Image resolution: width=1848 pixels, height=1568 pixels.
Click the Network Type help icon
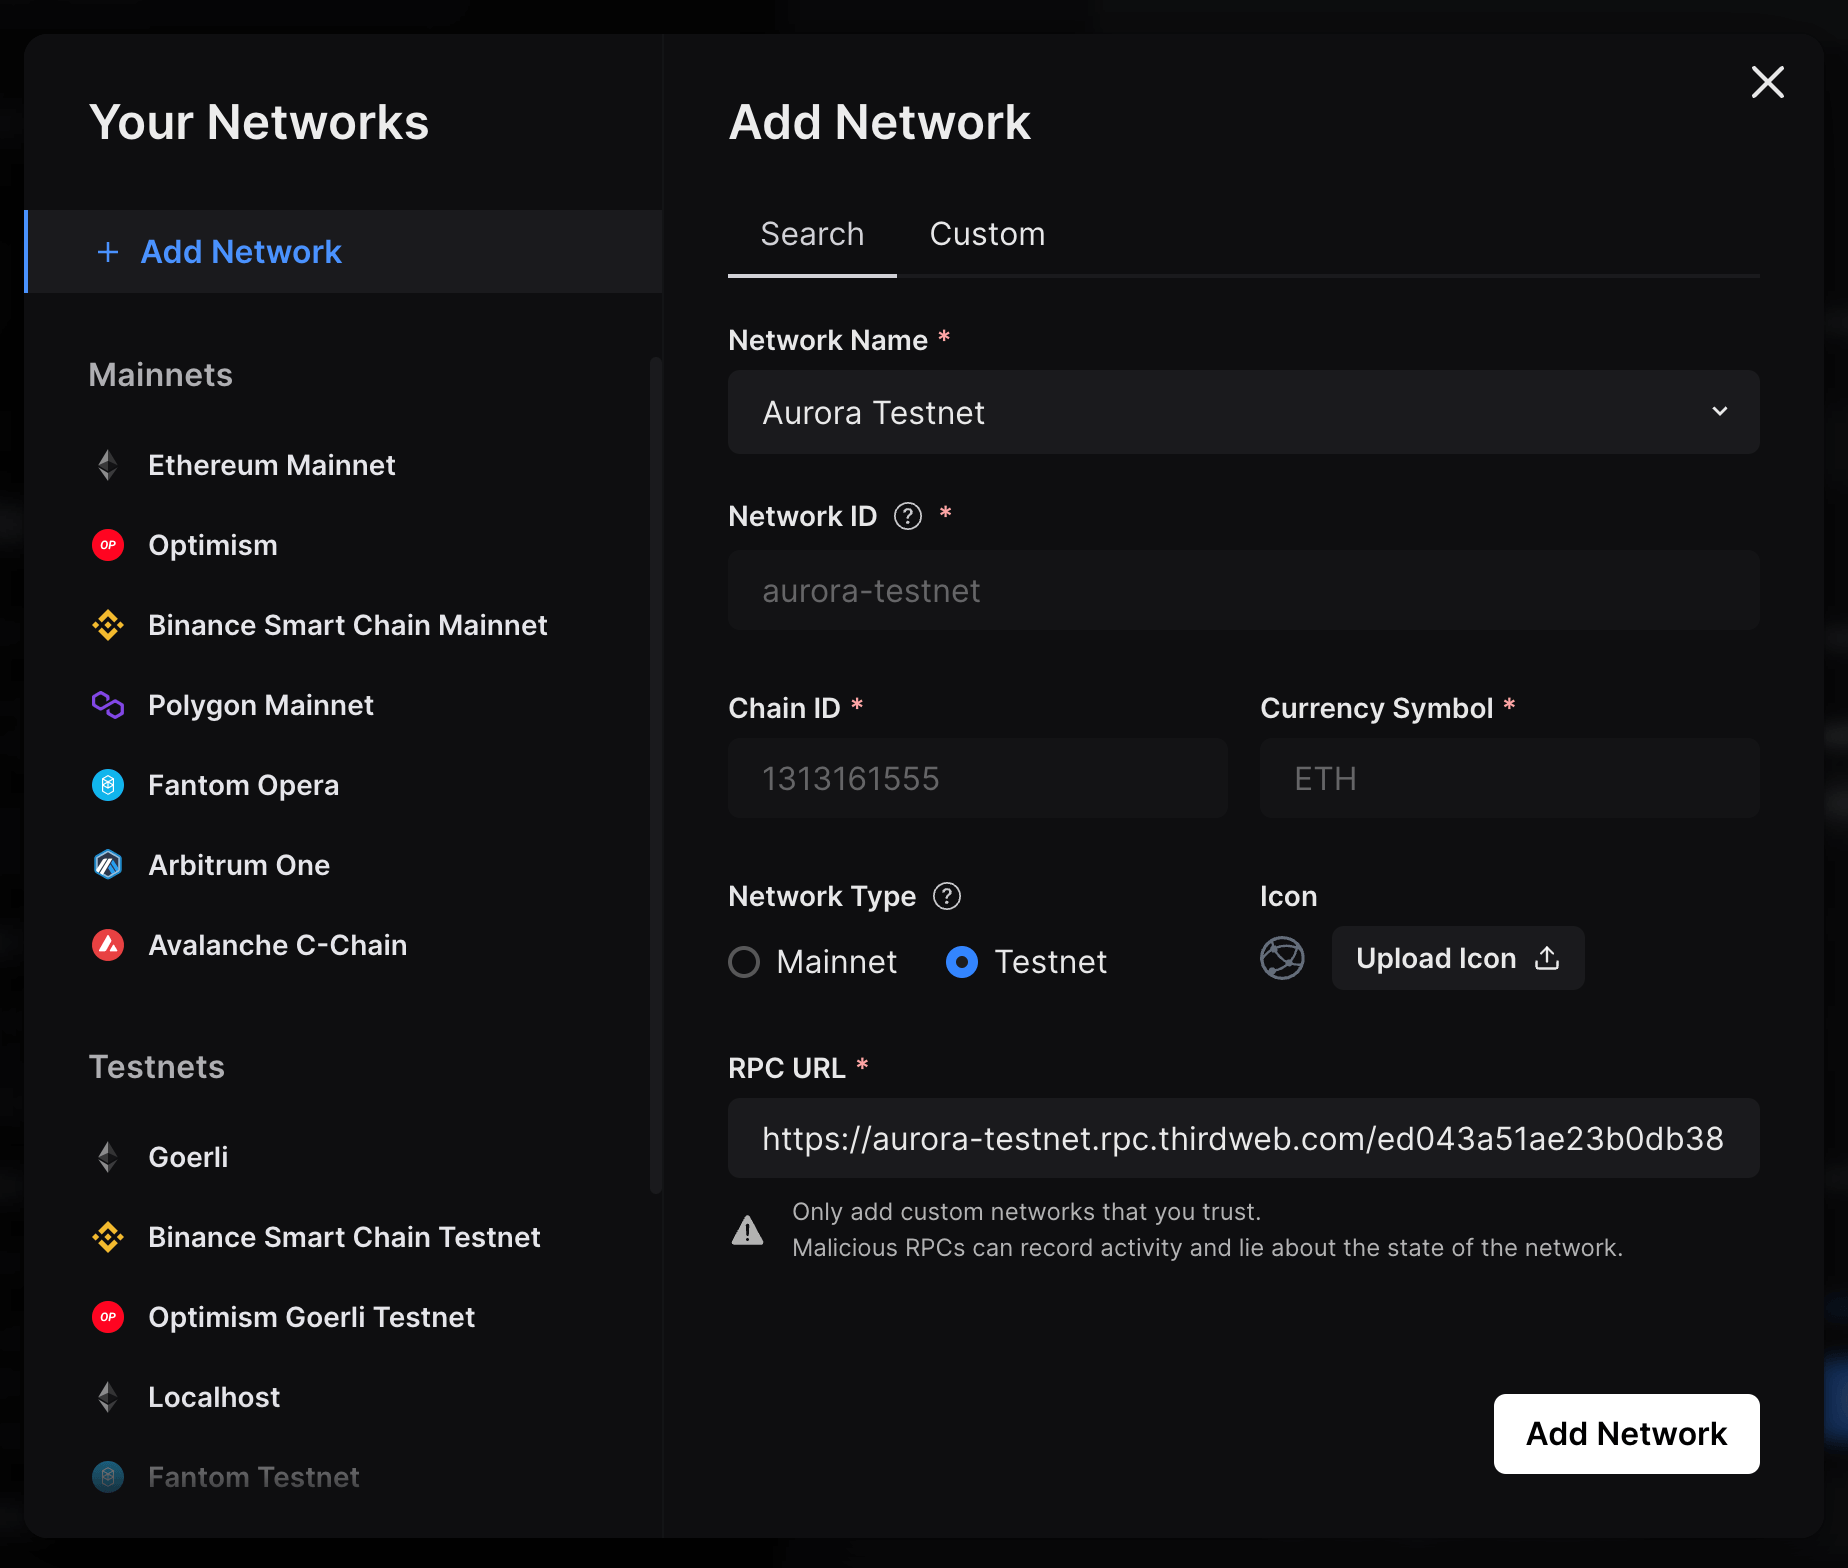coord(946,896)
